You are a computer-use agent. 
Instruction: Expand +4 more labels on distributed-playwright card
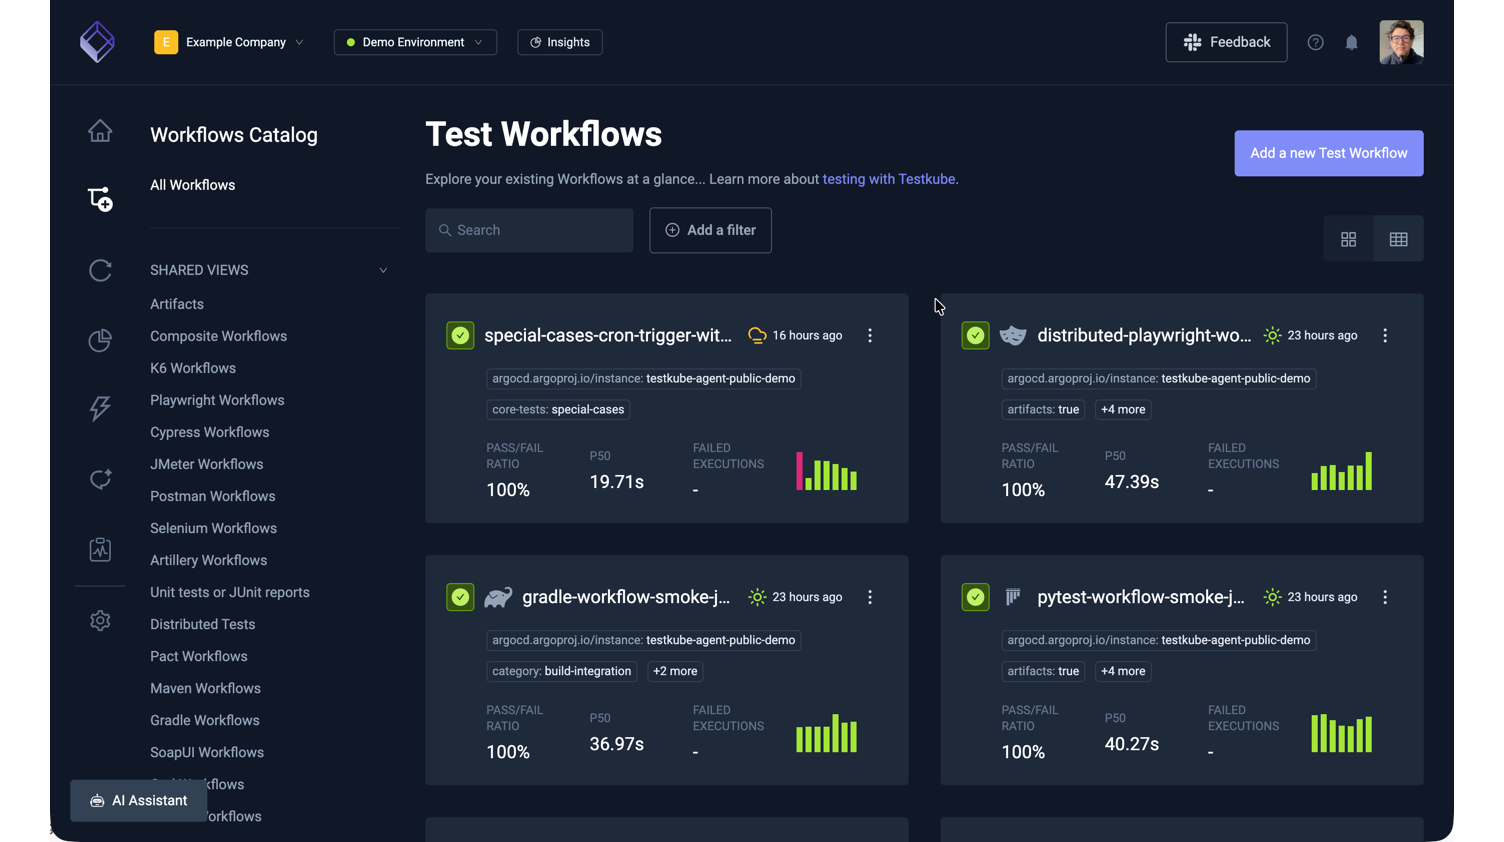pyautogui.click(x=1123, y=410)
